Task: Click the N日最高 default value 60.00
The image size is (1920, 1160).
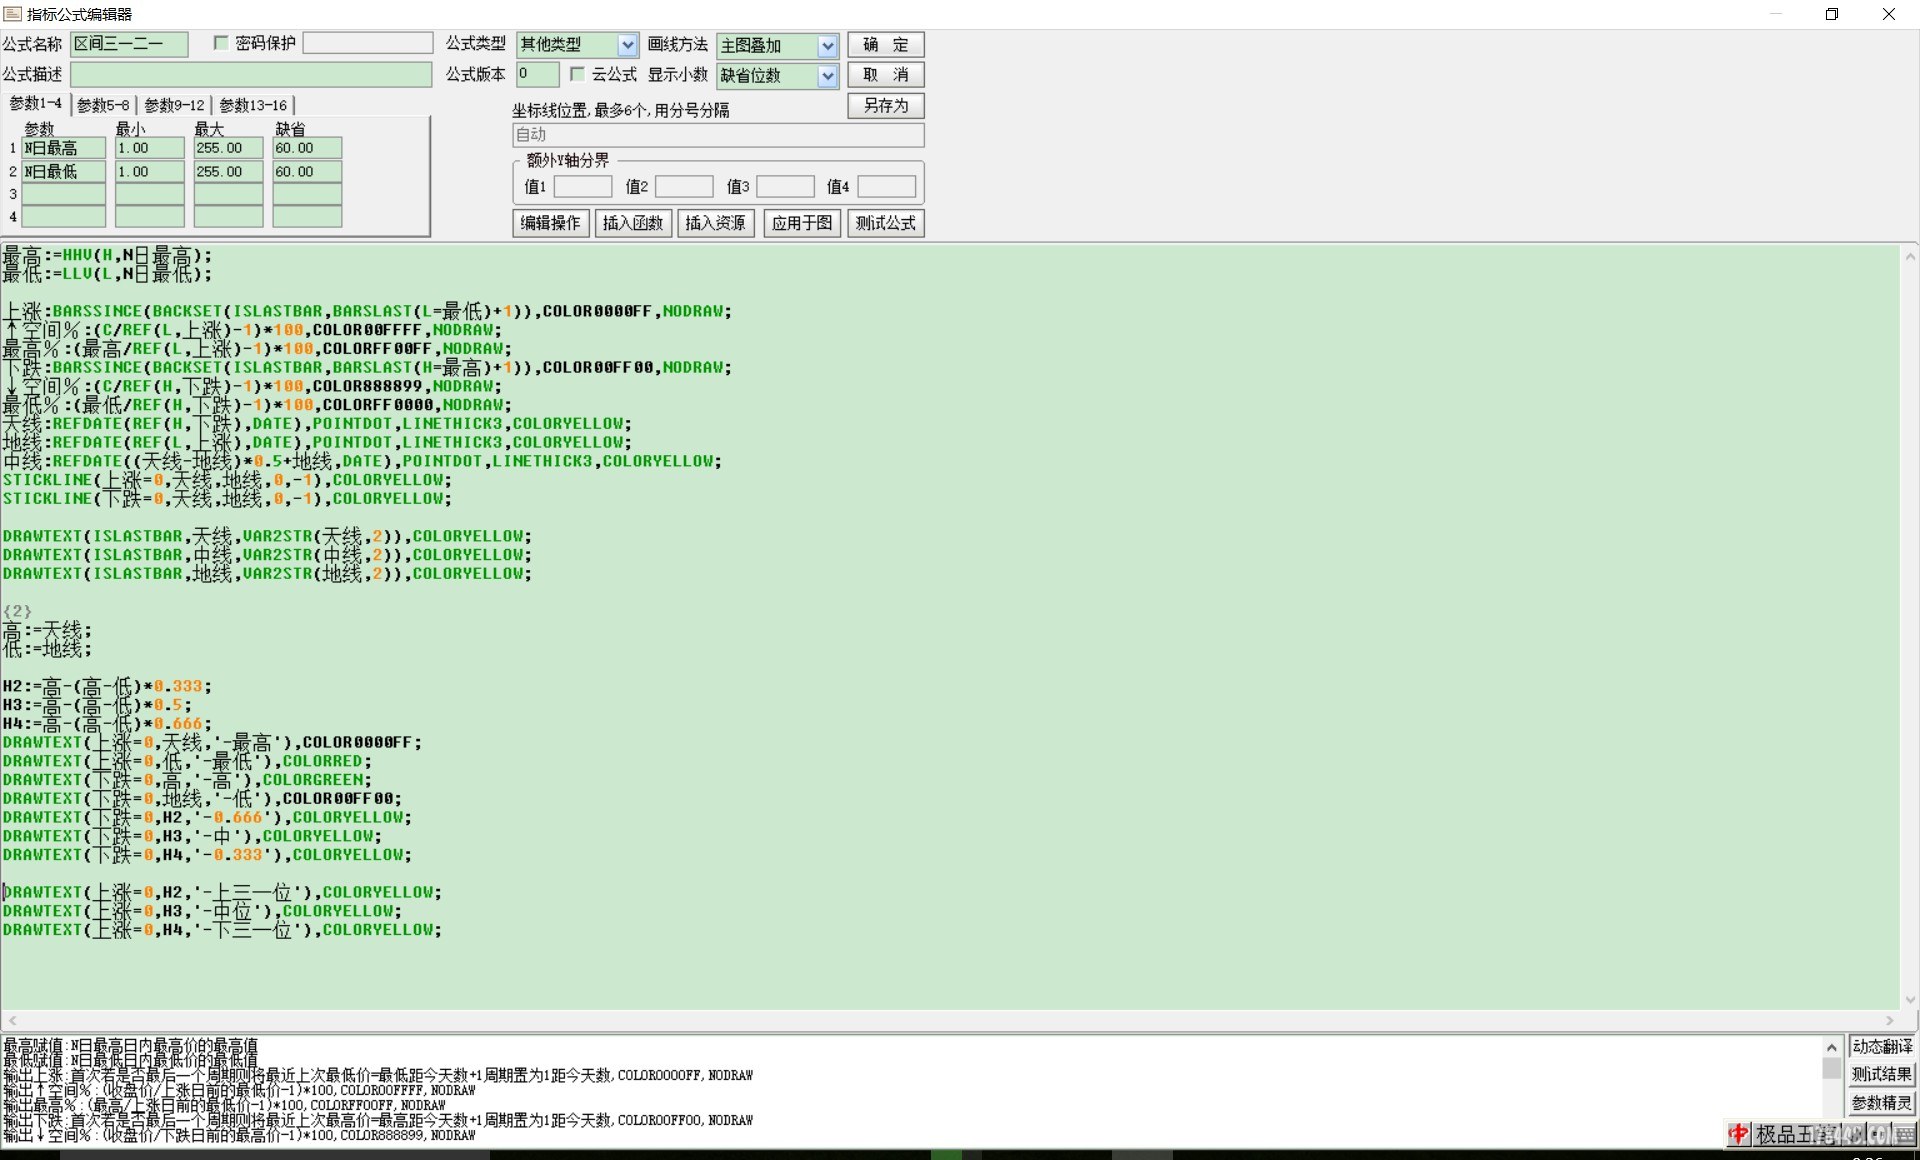Action: (308, 148)
